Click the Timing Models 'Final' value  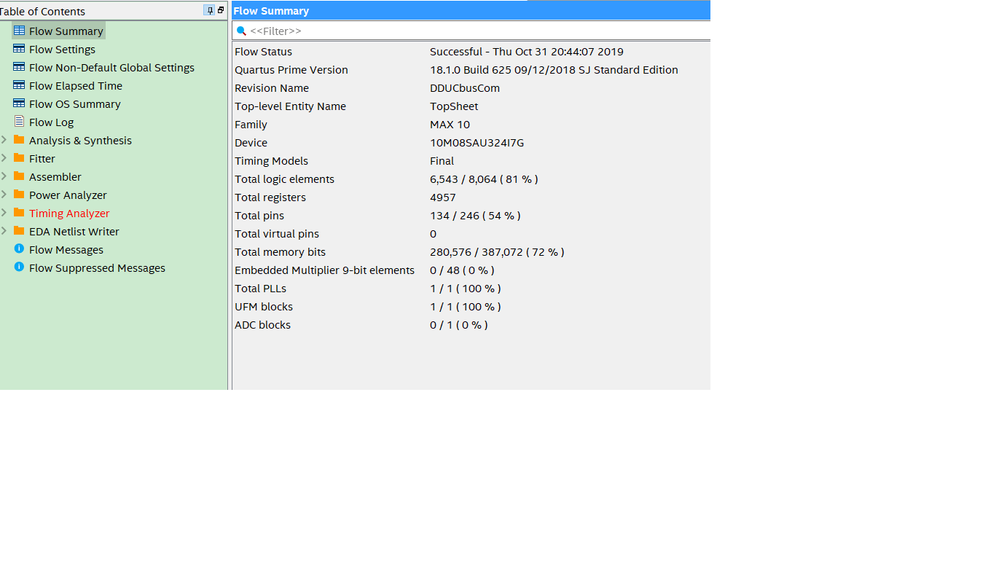click(442, 161)
